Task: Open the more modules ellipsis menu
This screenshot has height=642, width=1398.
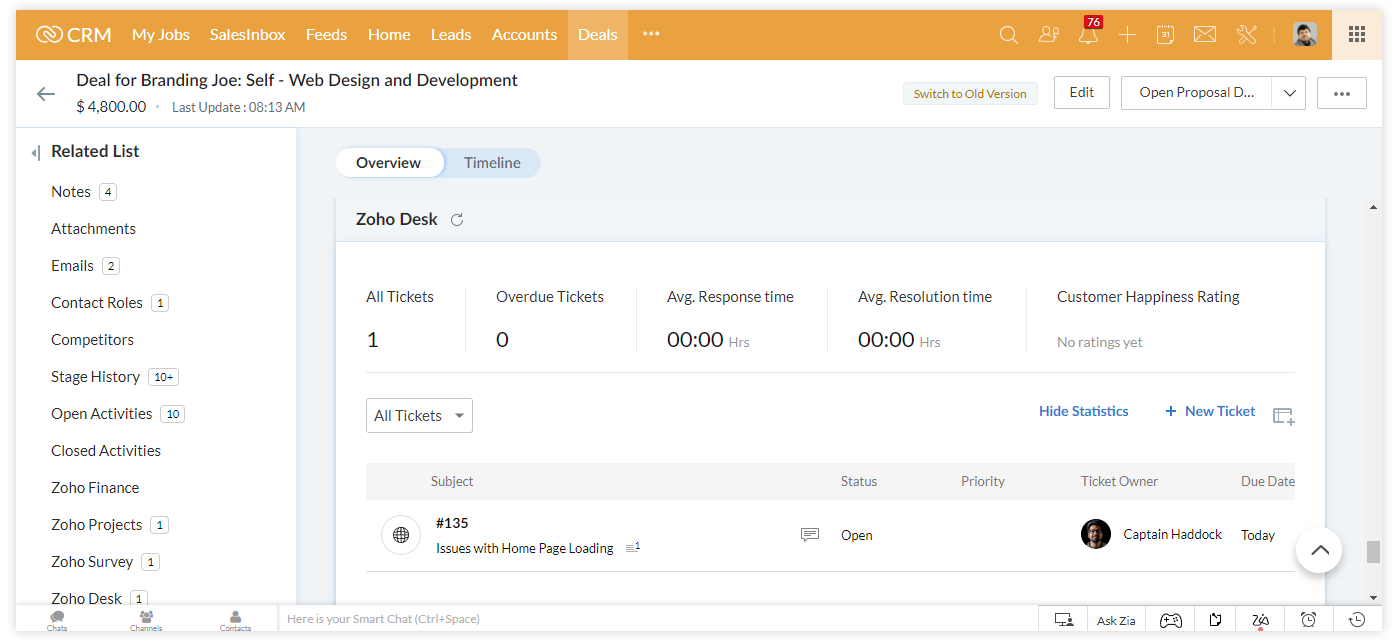Action: (x=651, y=34)
